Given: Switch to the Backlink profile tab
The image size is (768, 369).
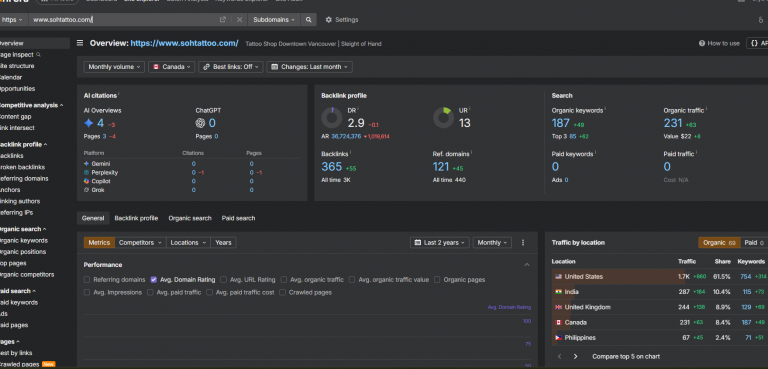Looking at the screenshot, I should tap(136, 218).
